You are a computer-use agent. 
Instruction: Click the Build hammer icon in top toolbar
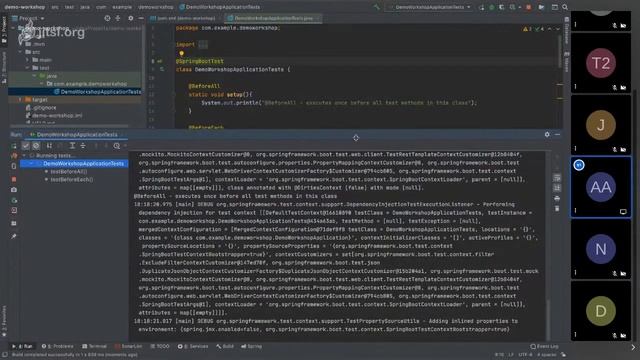coord(376,7)
